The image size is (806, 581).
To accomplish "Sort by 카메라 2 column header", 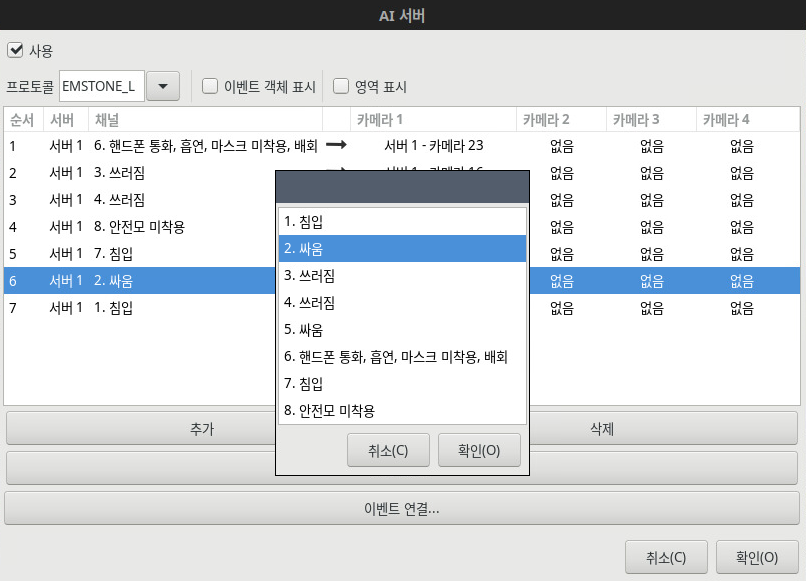I will point(560,120).
